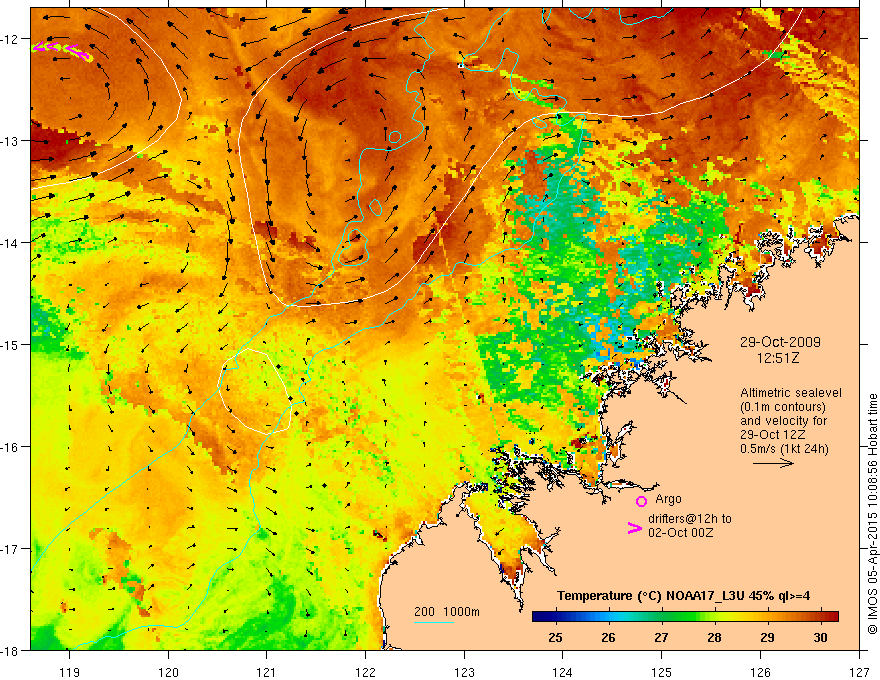Click the '200 1000m' depth contour label
Screen dimensions: 880x680
(447, 612)
